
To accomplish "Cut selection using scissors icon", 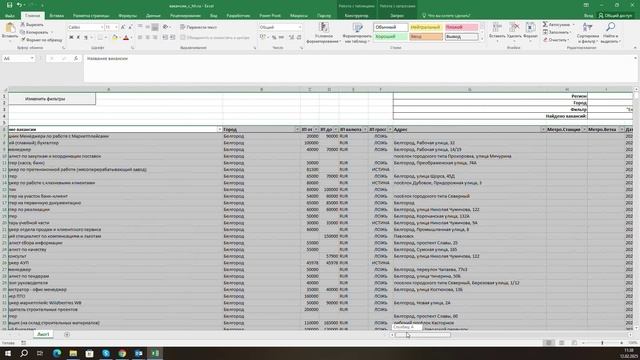I will tap(23, 25).
